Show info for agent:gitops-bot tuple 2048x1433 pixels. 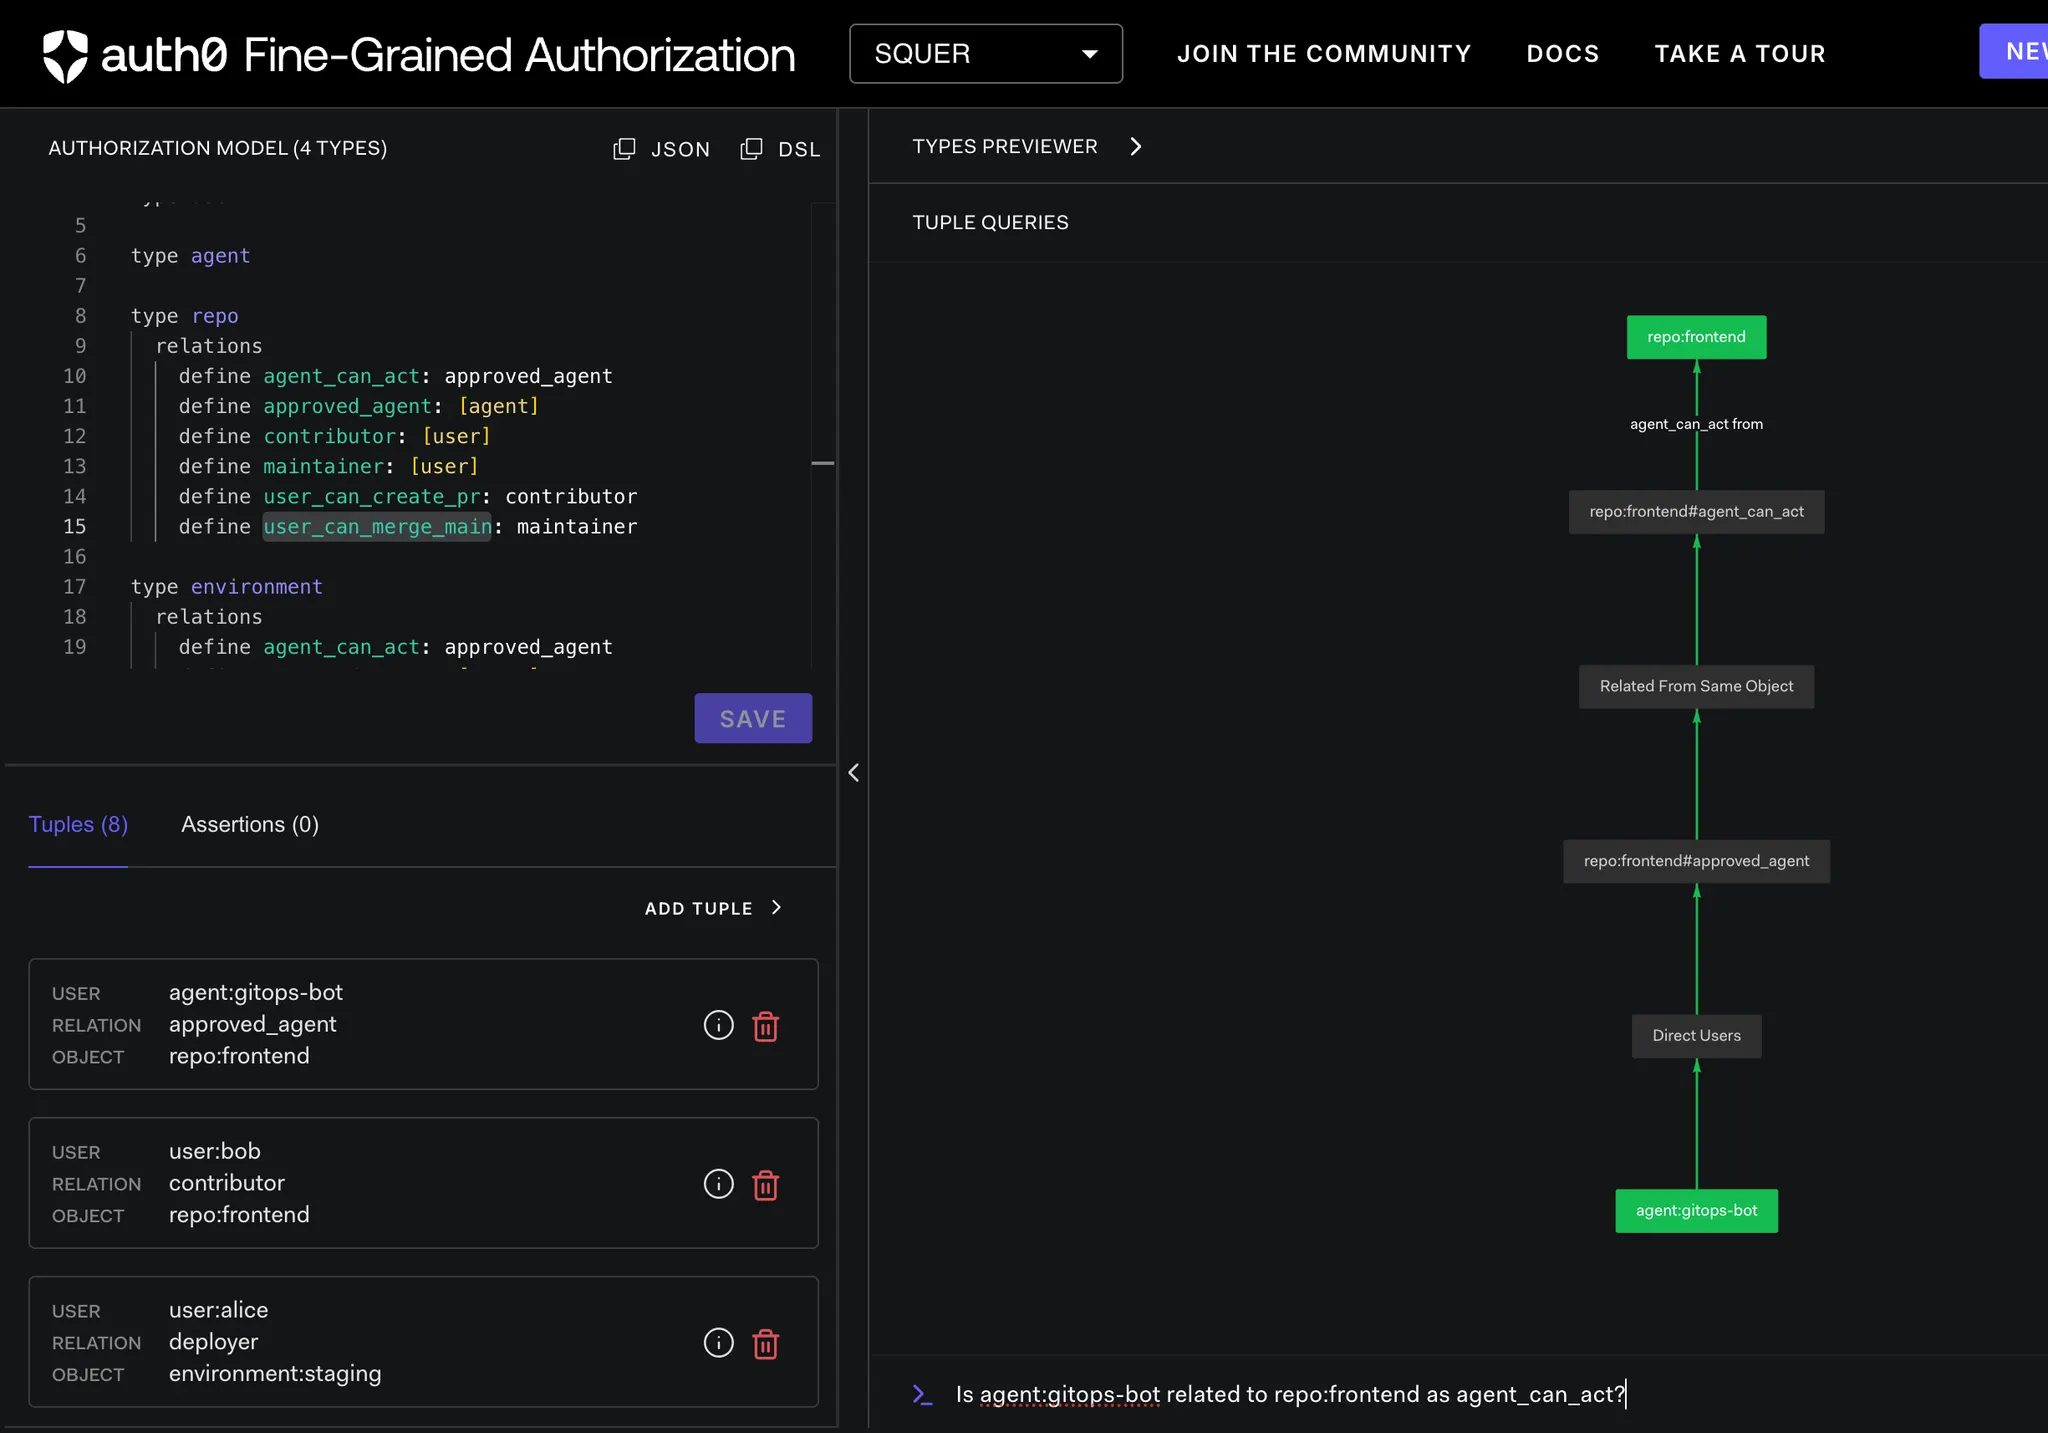pyautogui.click(x=718, y=1025)
